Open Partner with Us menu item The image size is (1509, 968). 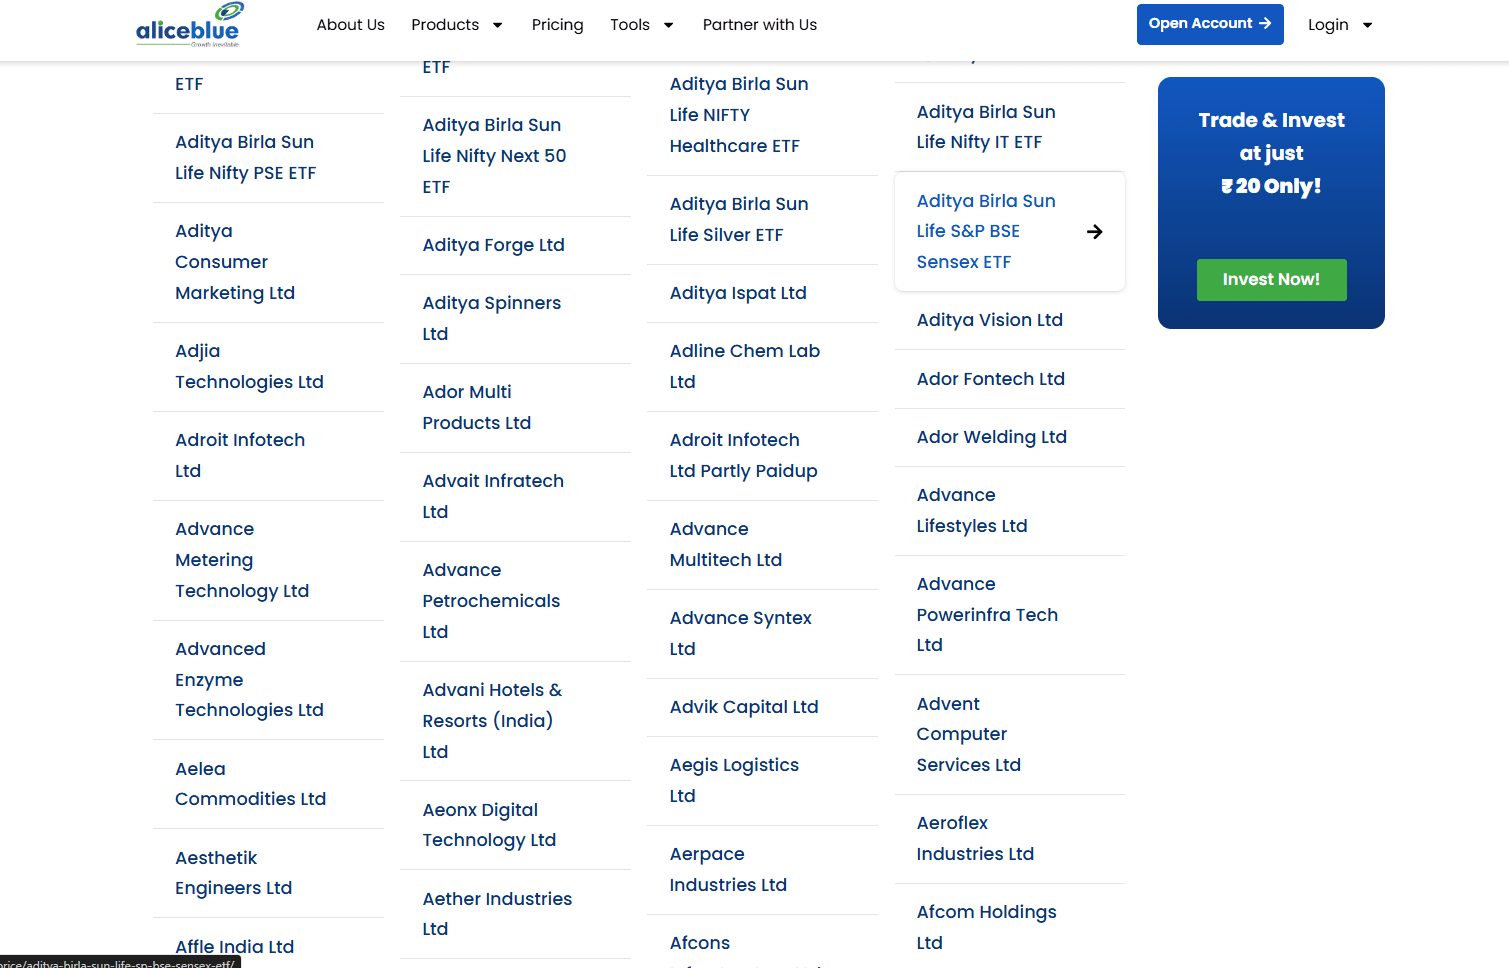point(759,25)
